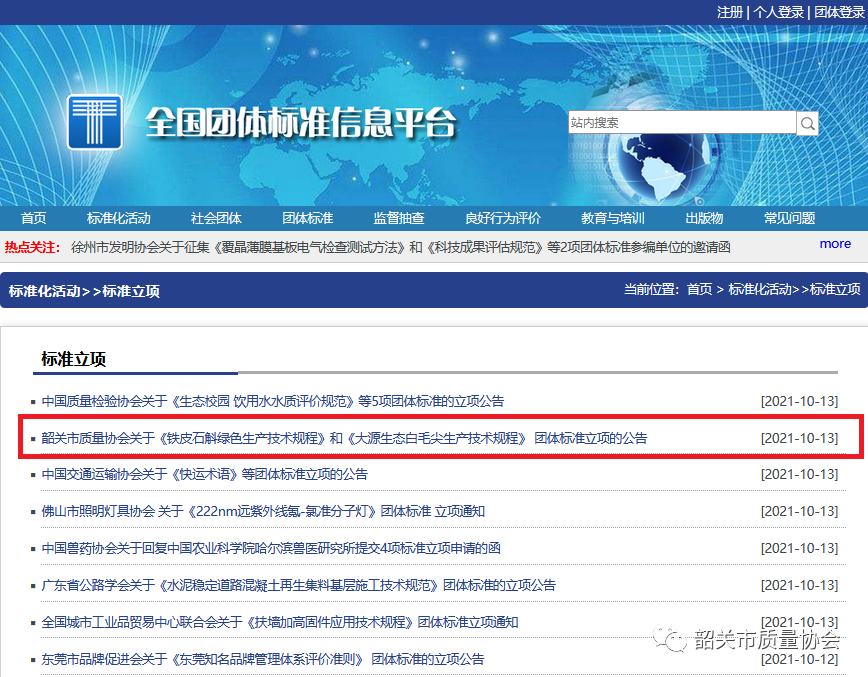
Task: Click the search magnifier icon
Action: [x=807, y=123]
